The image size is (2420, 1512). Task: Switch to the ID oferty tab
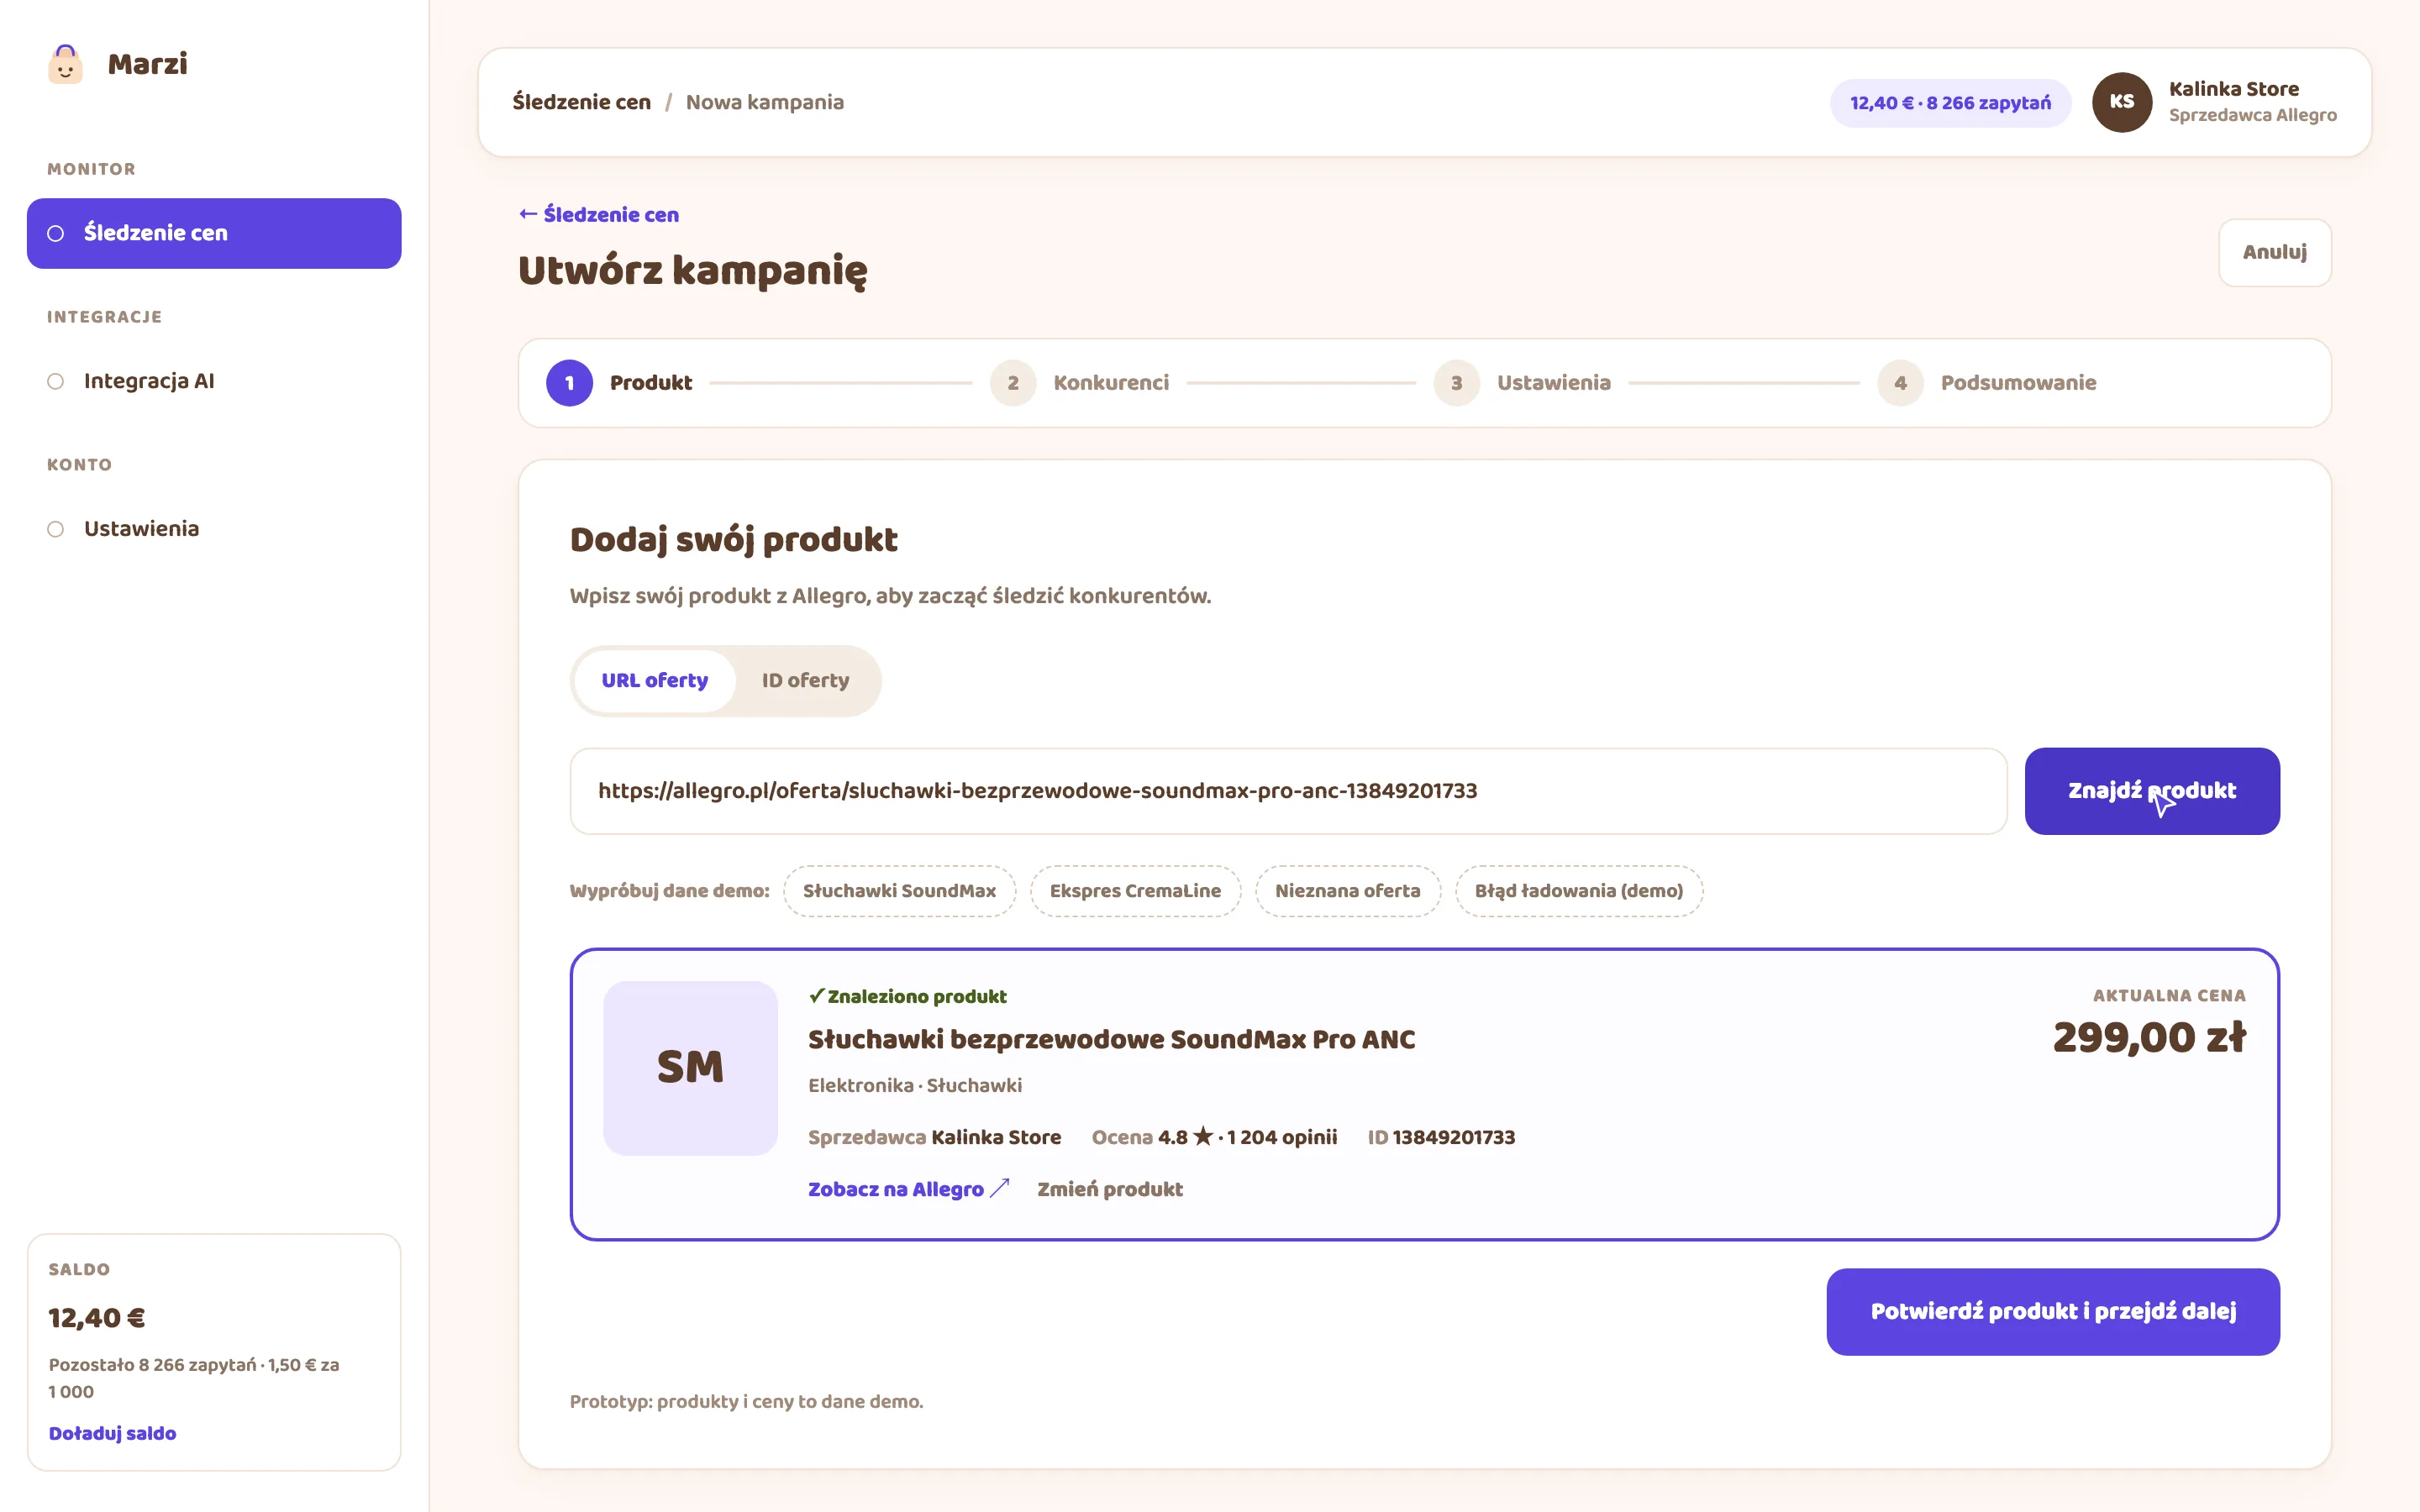tap(805, 681)
